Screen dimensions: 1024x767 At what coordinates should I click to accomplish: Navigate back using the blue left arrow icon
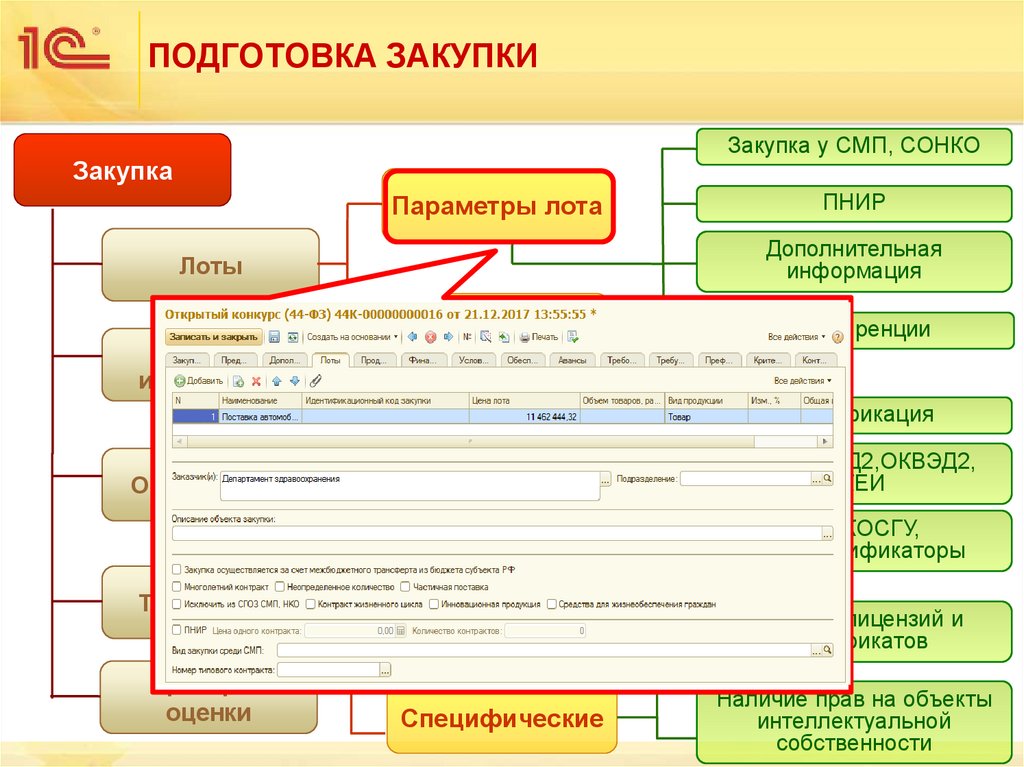[411, 336]
